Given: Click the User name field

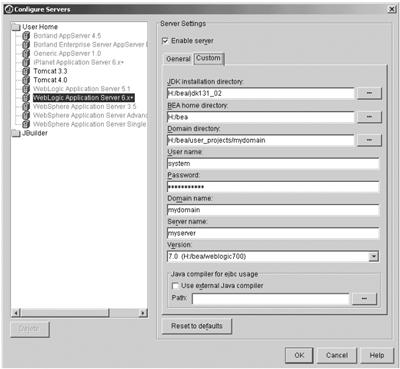Looking at the screenshot, I should click(x=273, y=163).
